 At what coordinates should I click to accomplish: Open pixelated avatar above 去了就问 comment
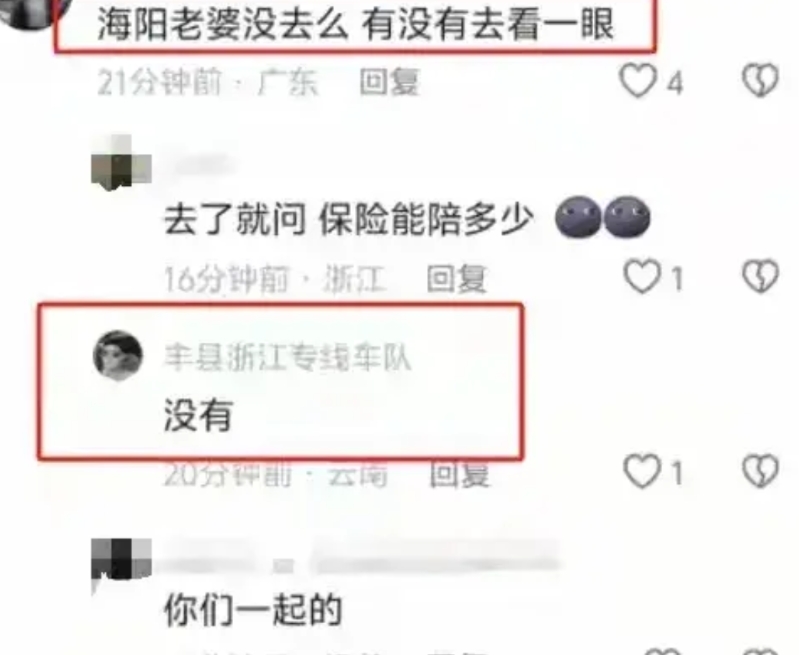tap(121, 162)
